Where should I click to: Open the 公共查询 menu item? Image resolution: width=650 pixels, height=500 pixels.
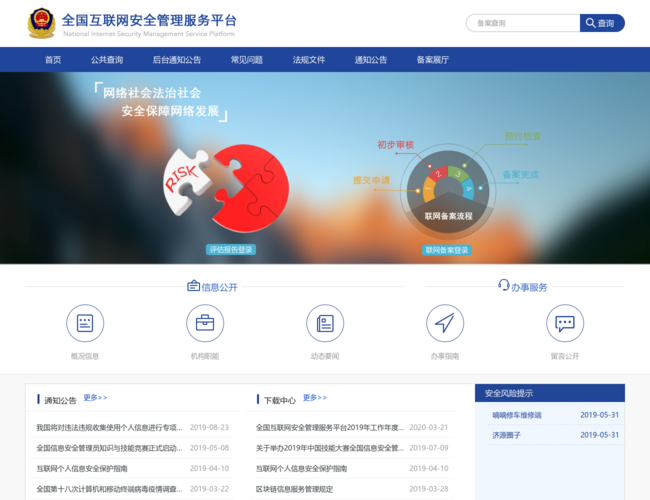pyautogui.click(x=107, y=60)
